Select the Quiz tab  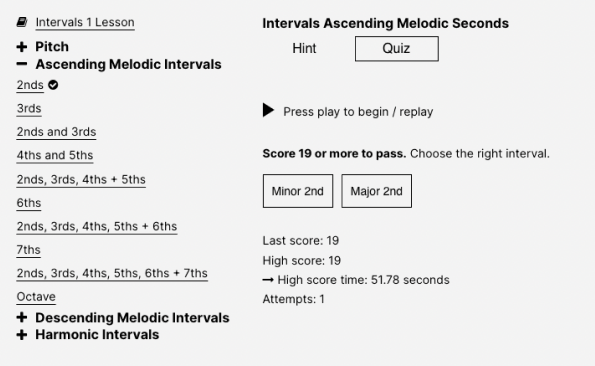(x=397, y=49)
